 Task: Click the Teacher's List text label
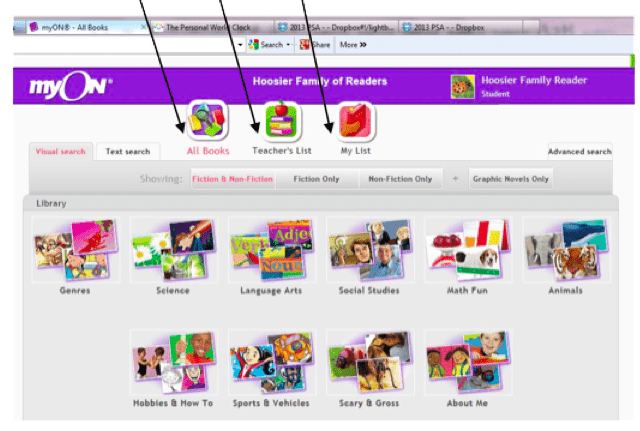coord(282,151)
